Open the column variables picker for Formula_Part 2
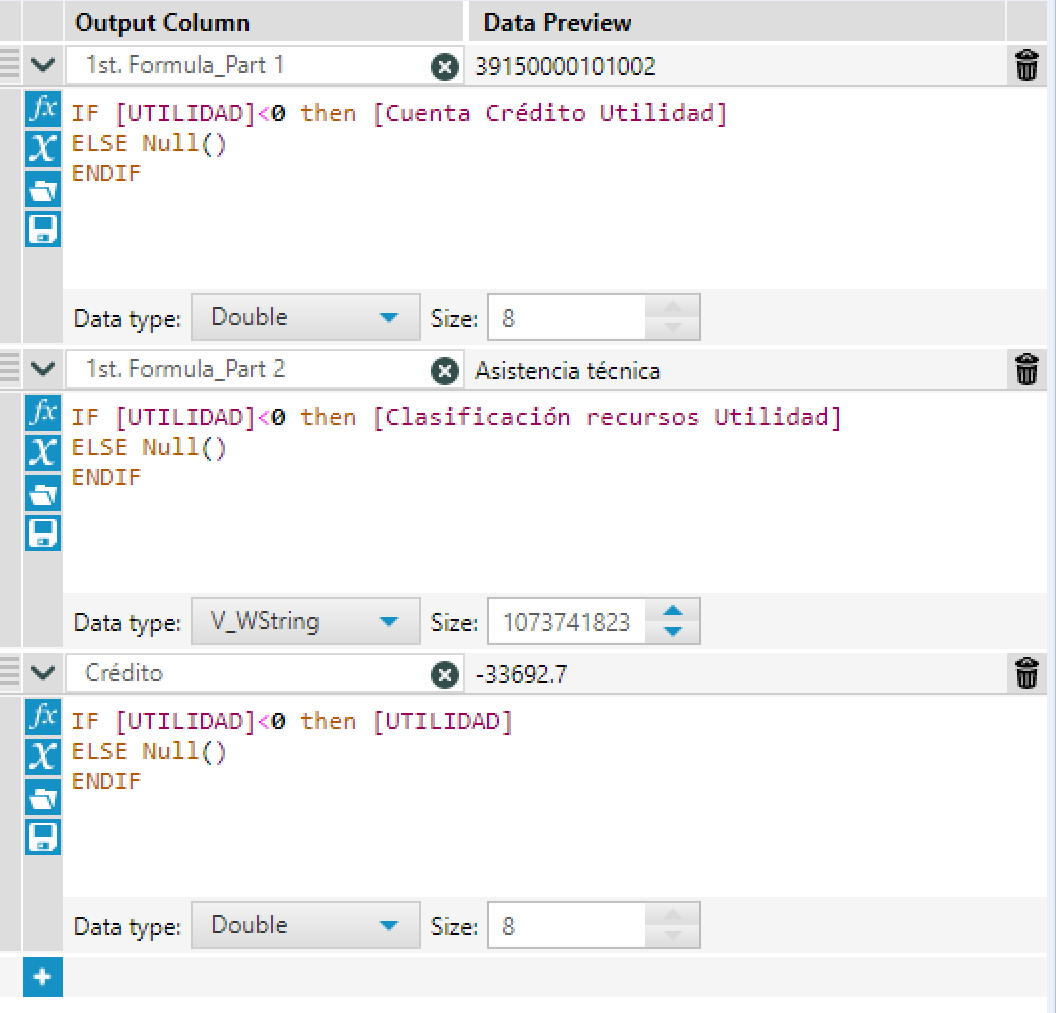1056x1013 pixels. coord(42,453)
